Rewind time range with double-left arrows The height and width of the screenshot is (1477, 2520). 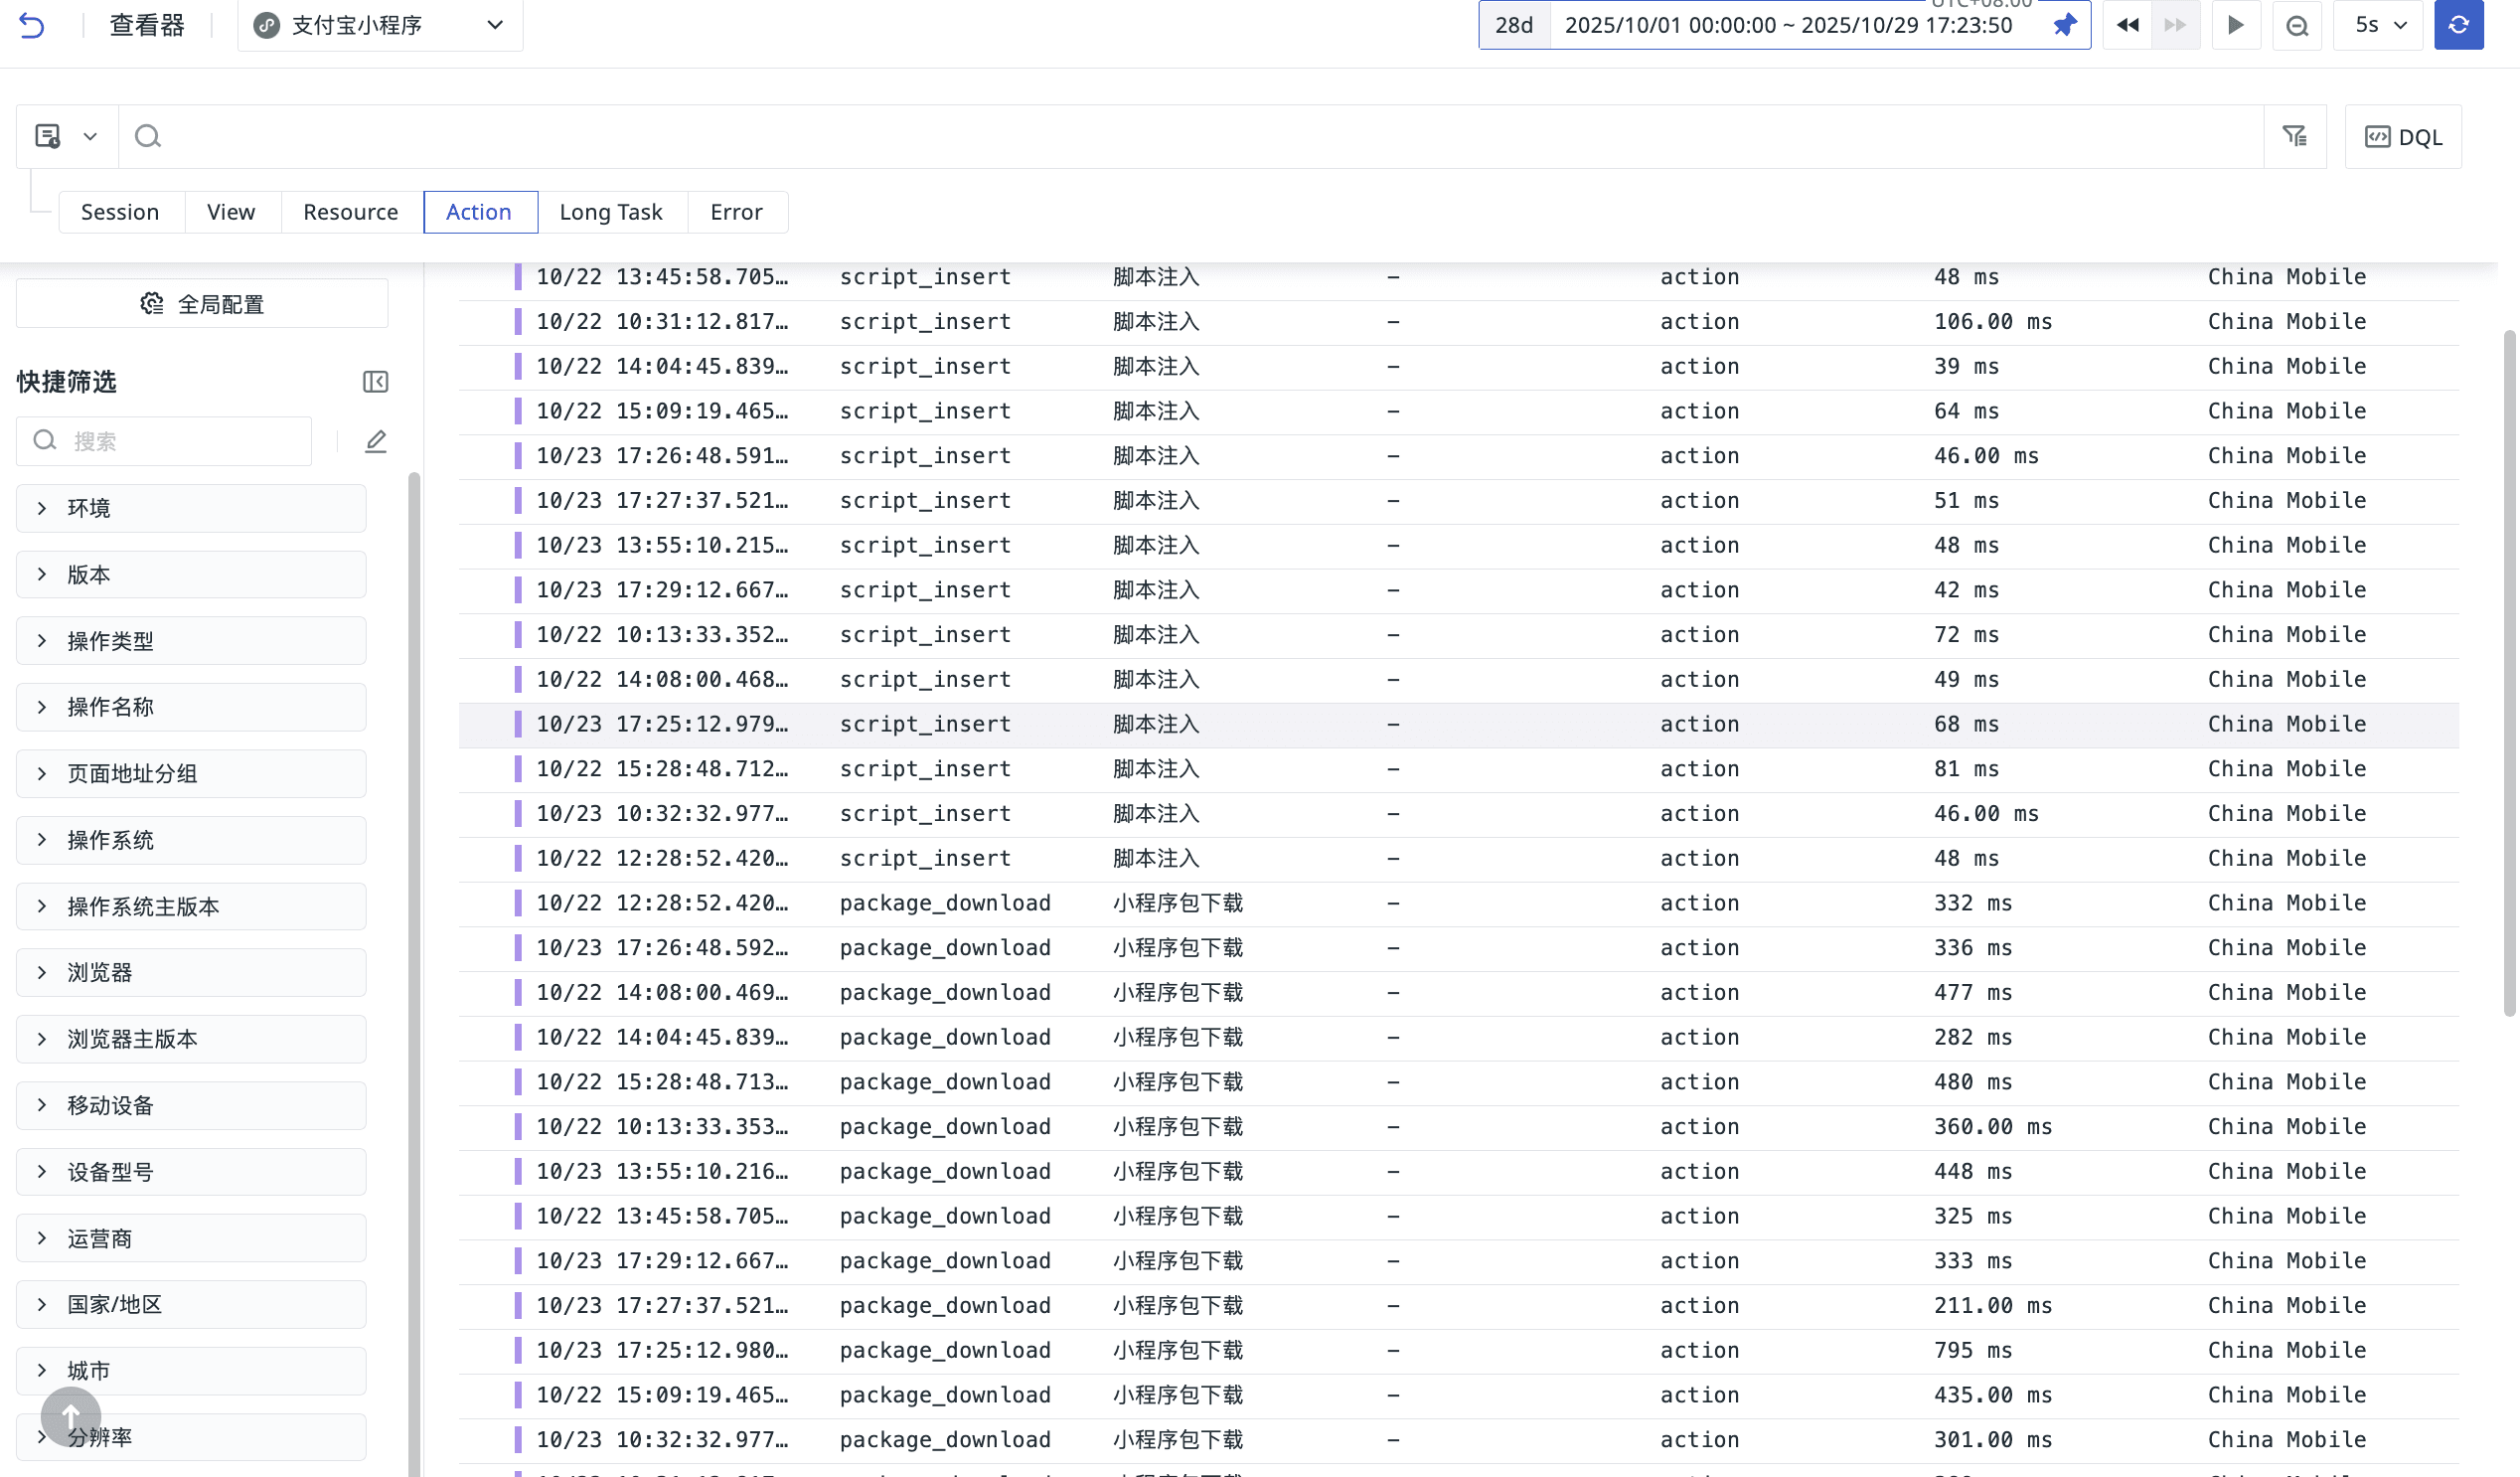(x=2127, y=25)
